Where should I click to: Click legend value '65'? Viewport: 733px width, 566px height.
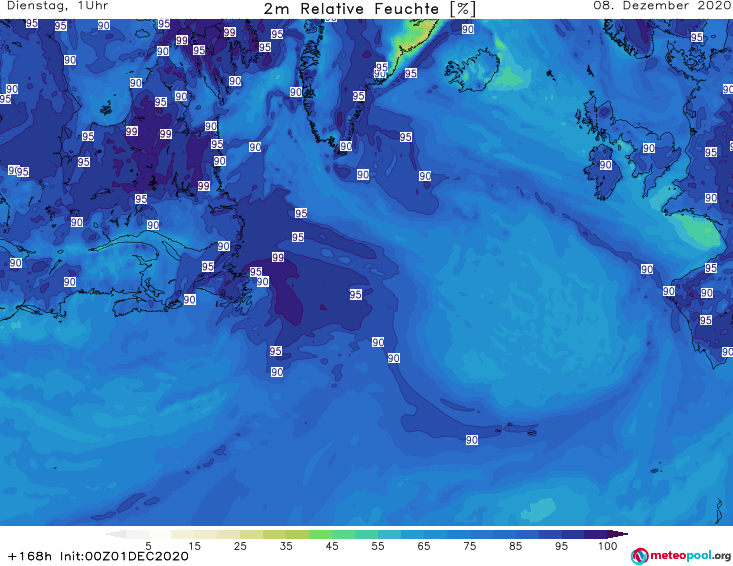pos(423,546)
